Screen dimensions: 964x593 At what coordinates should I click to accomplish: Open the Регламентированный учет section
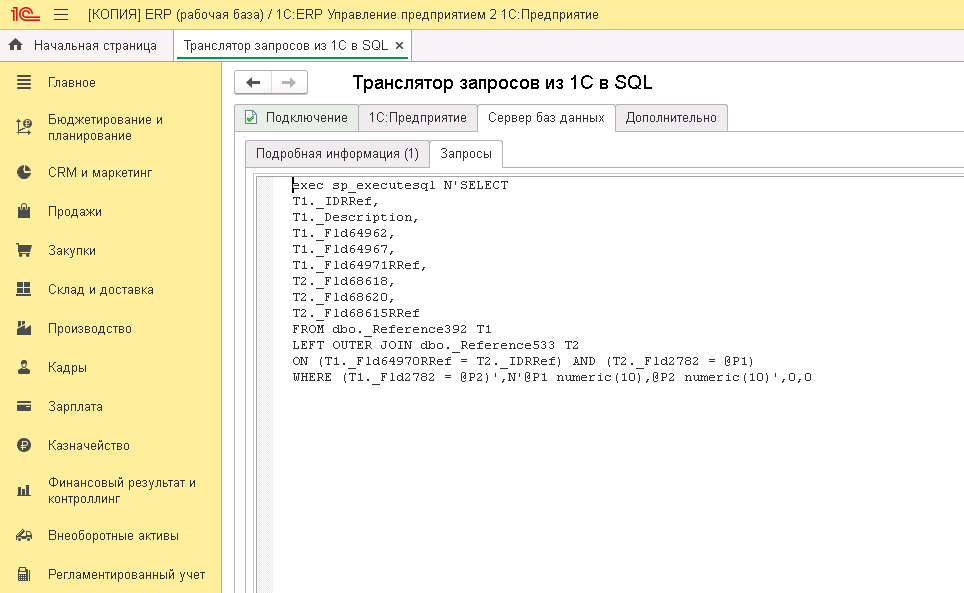coord(126,575)
